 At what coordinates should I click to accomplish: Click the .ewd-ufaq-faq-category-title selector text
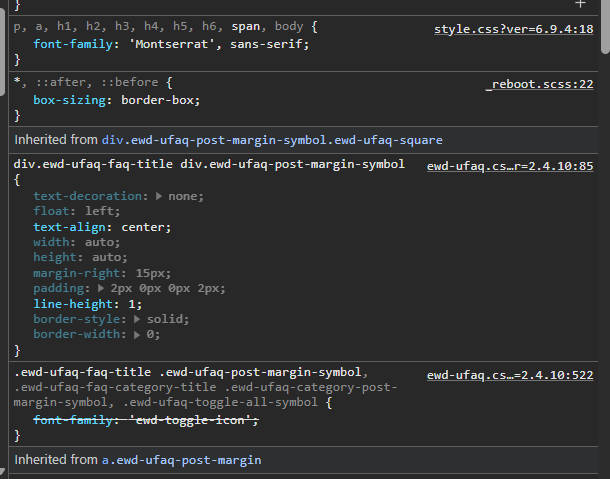pos(115,388)
